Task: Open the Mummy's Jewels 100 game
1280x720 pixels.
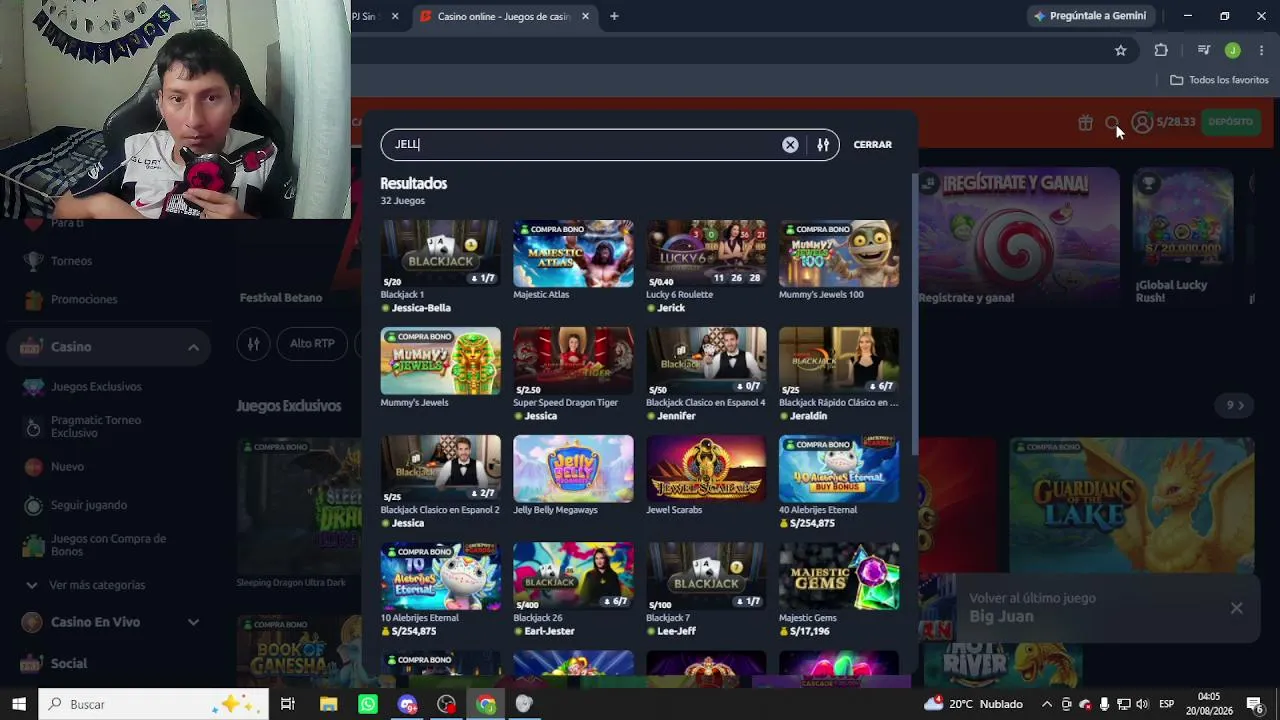Action: (x=839, y=254)
